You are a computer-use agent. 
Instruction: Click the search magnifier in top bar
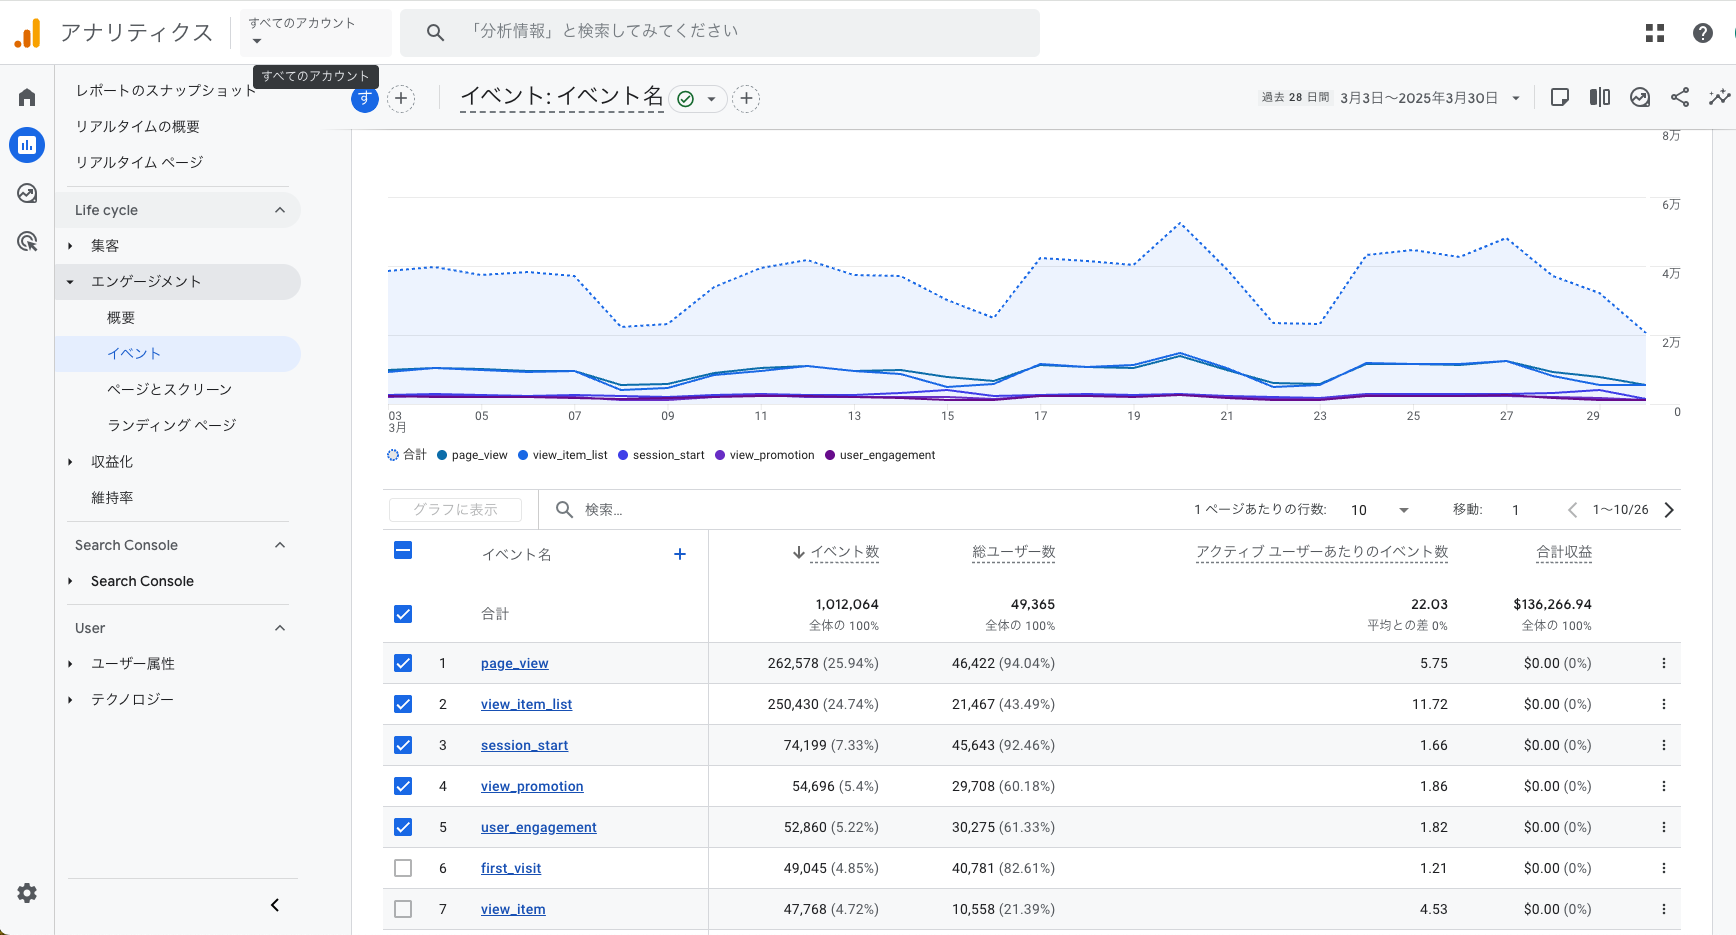pyautogui.click(x=435, y=32)
